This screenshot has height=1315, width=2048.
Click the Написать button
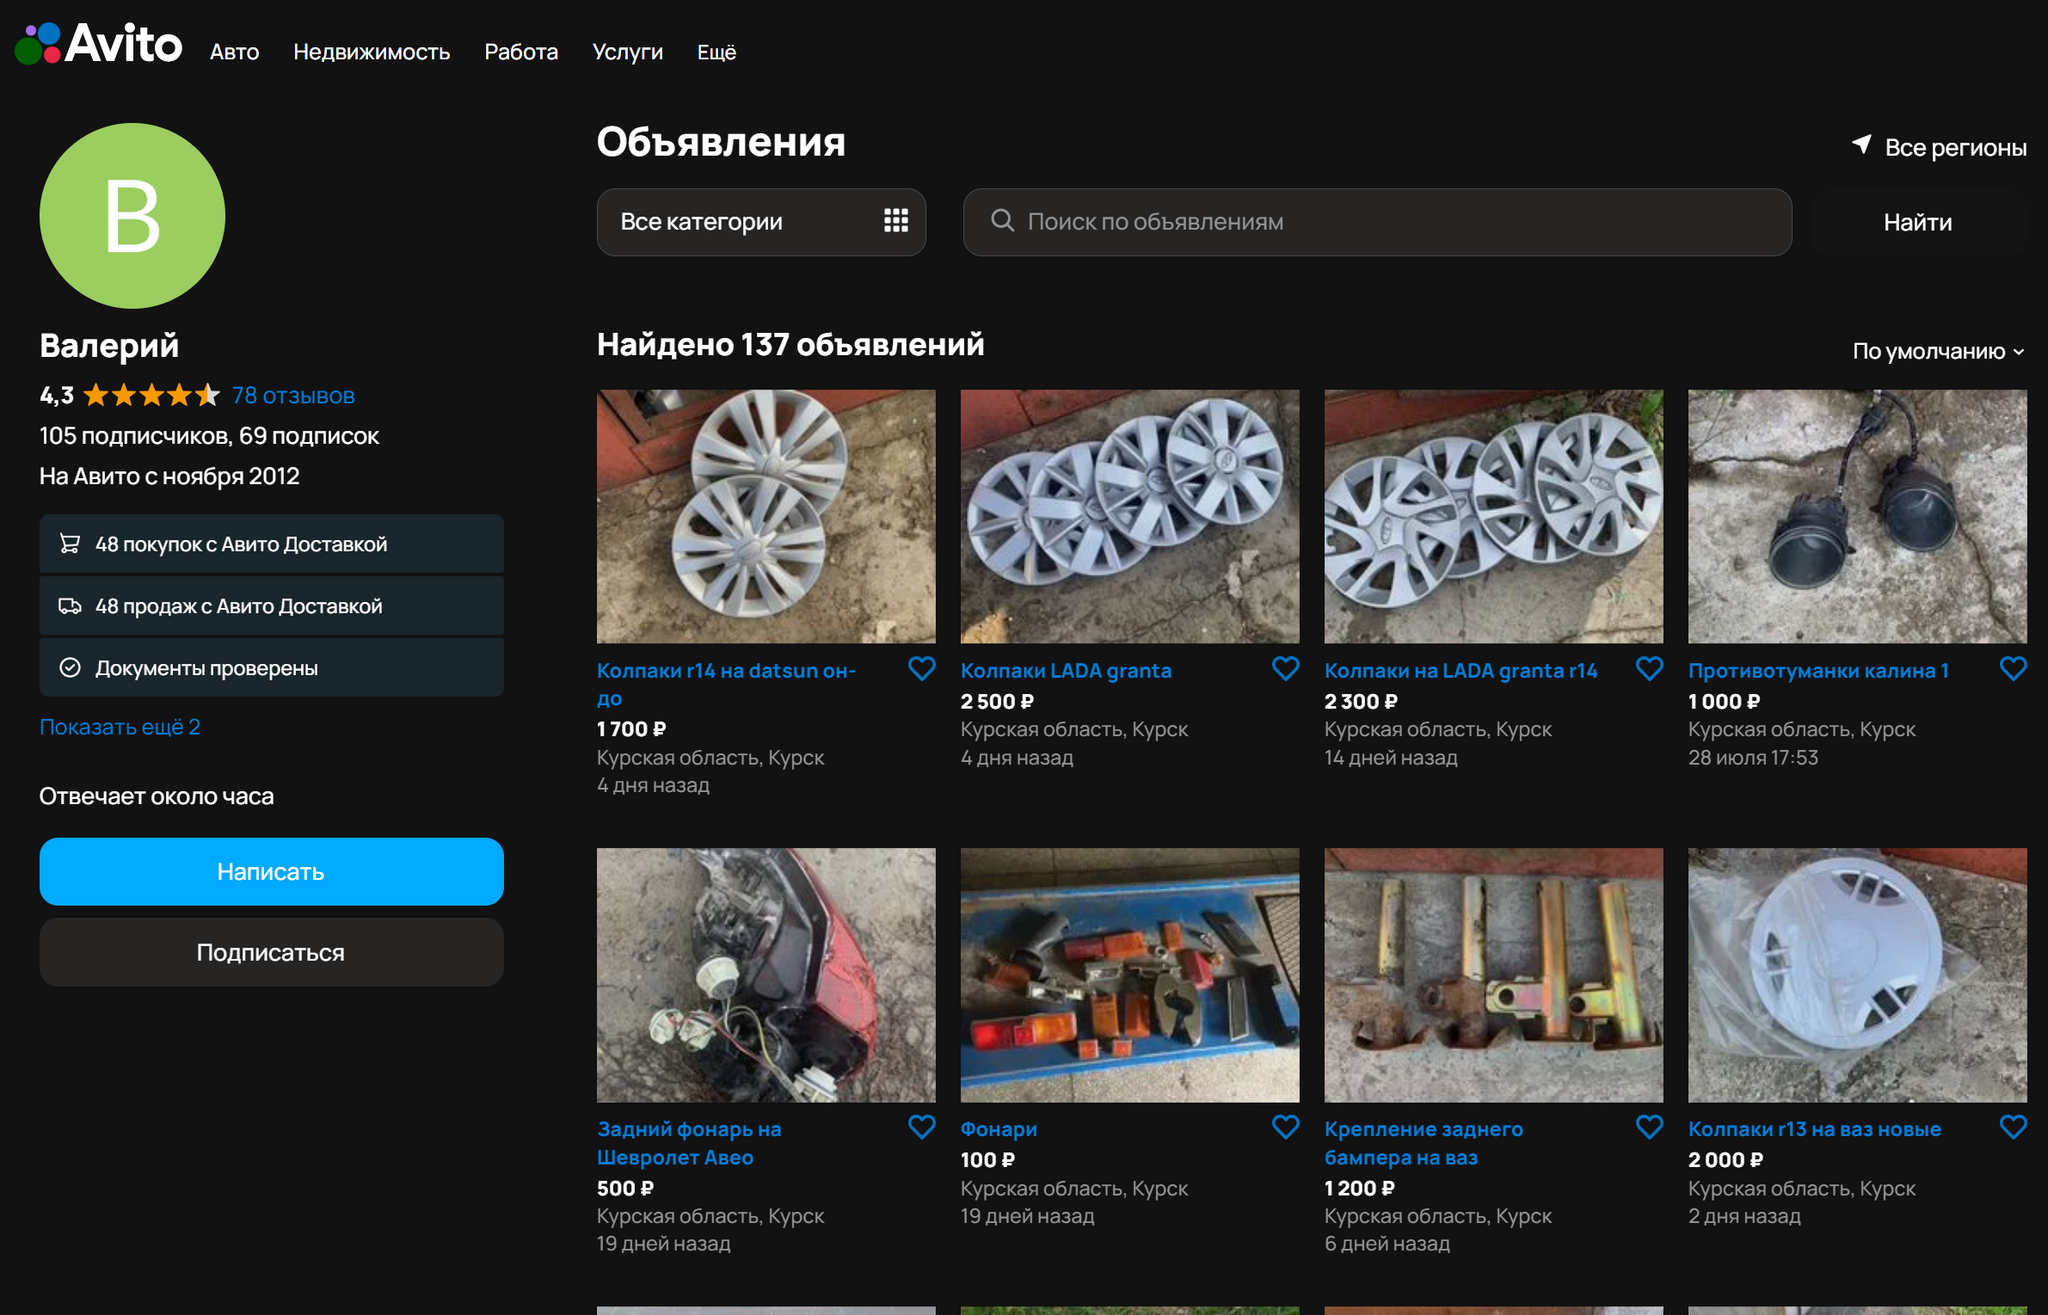point(271,872)
